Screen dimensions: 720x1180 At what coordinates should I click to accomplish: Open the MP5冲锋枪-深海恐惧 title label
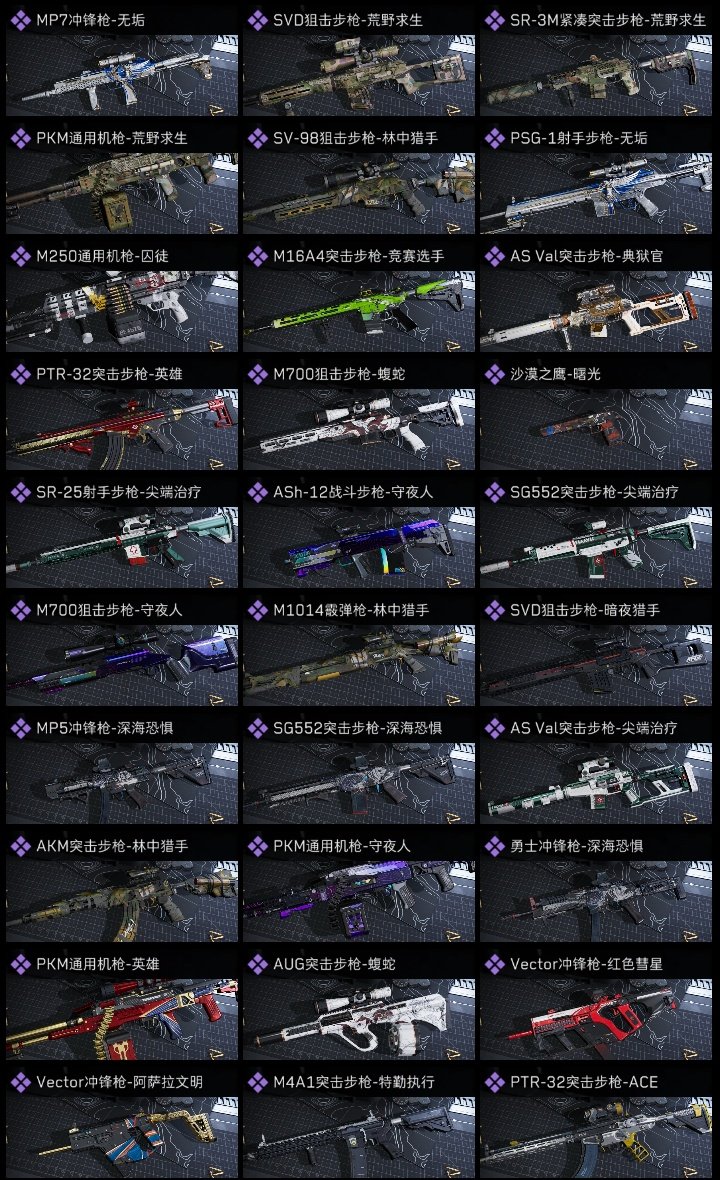click(105, 728)
